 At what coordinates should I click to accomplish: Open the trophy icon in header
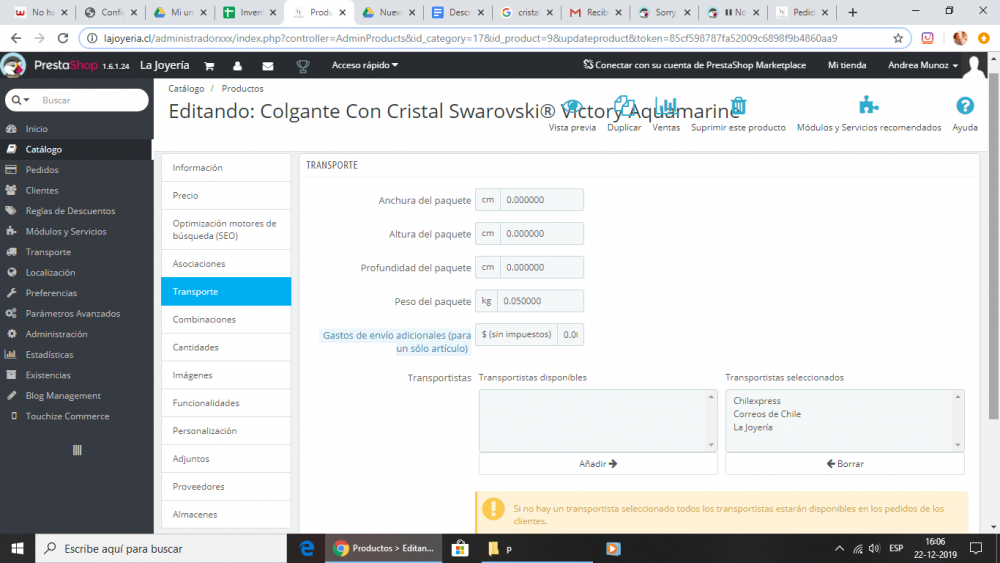coord(303,66)
